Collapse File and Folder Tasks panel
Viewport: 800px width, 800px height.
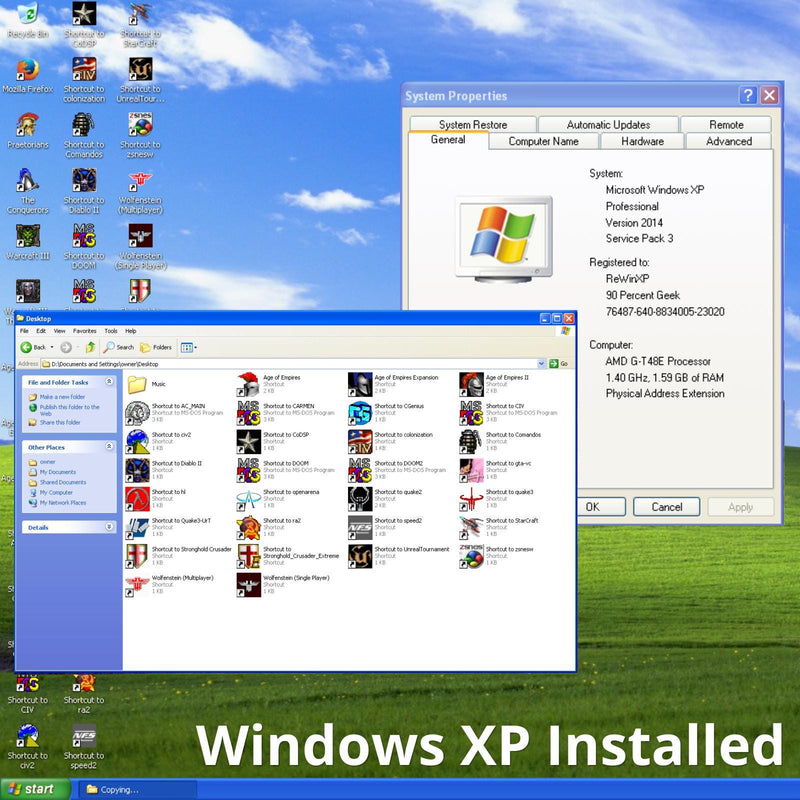109,382
